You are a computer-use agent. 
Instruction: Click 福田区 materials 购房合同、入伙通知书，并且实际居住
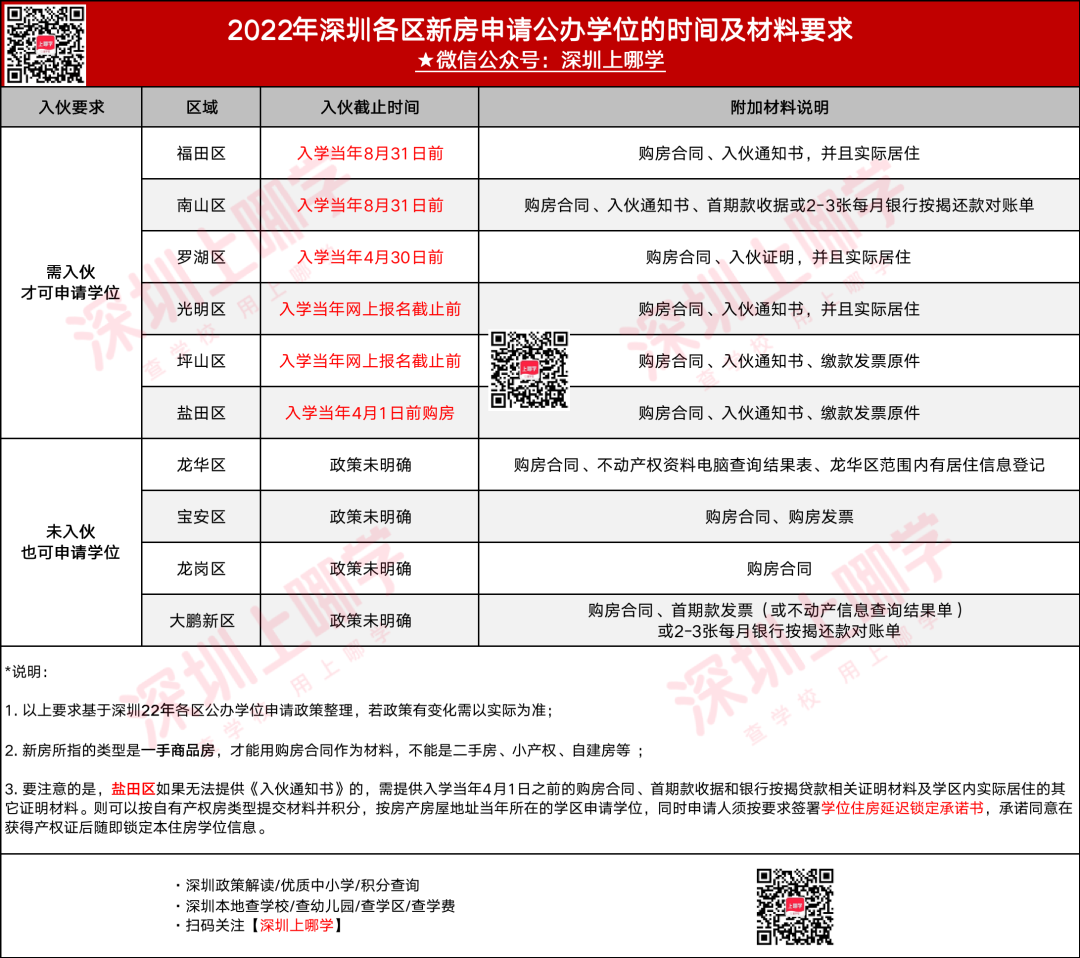coord(779,154)
